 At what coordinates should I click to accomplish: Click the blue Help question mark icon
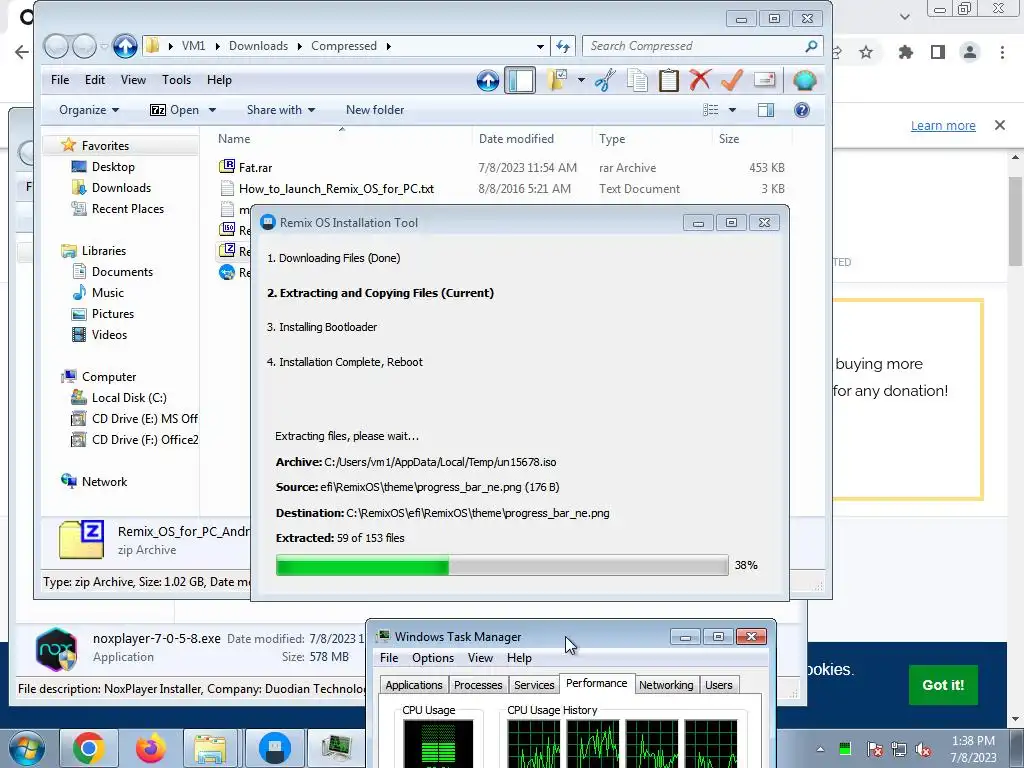pos(802,110)
